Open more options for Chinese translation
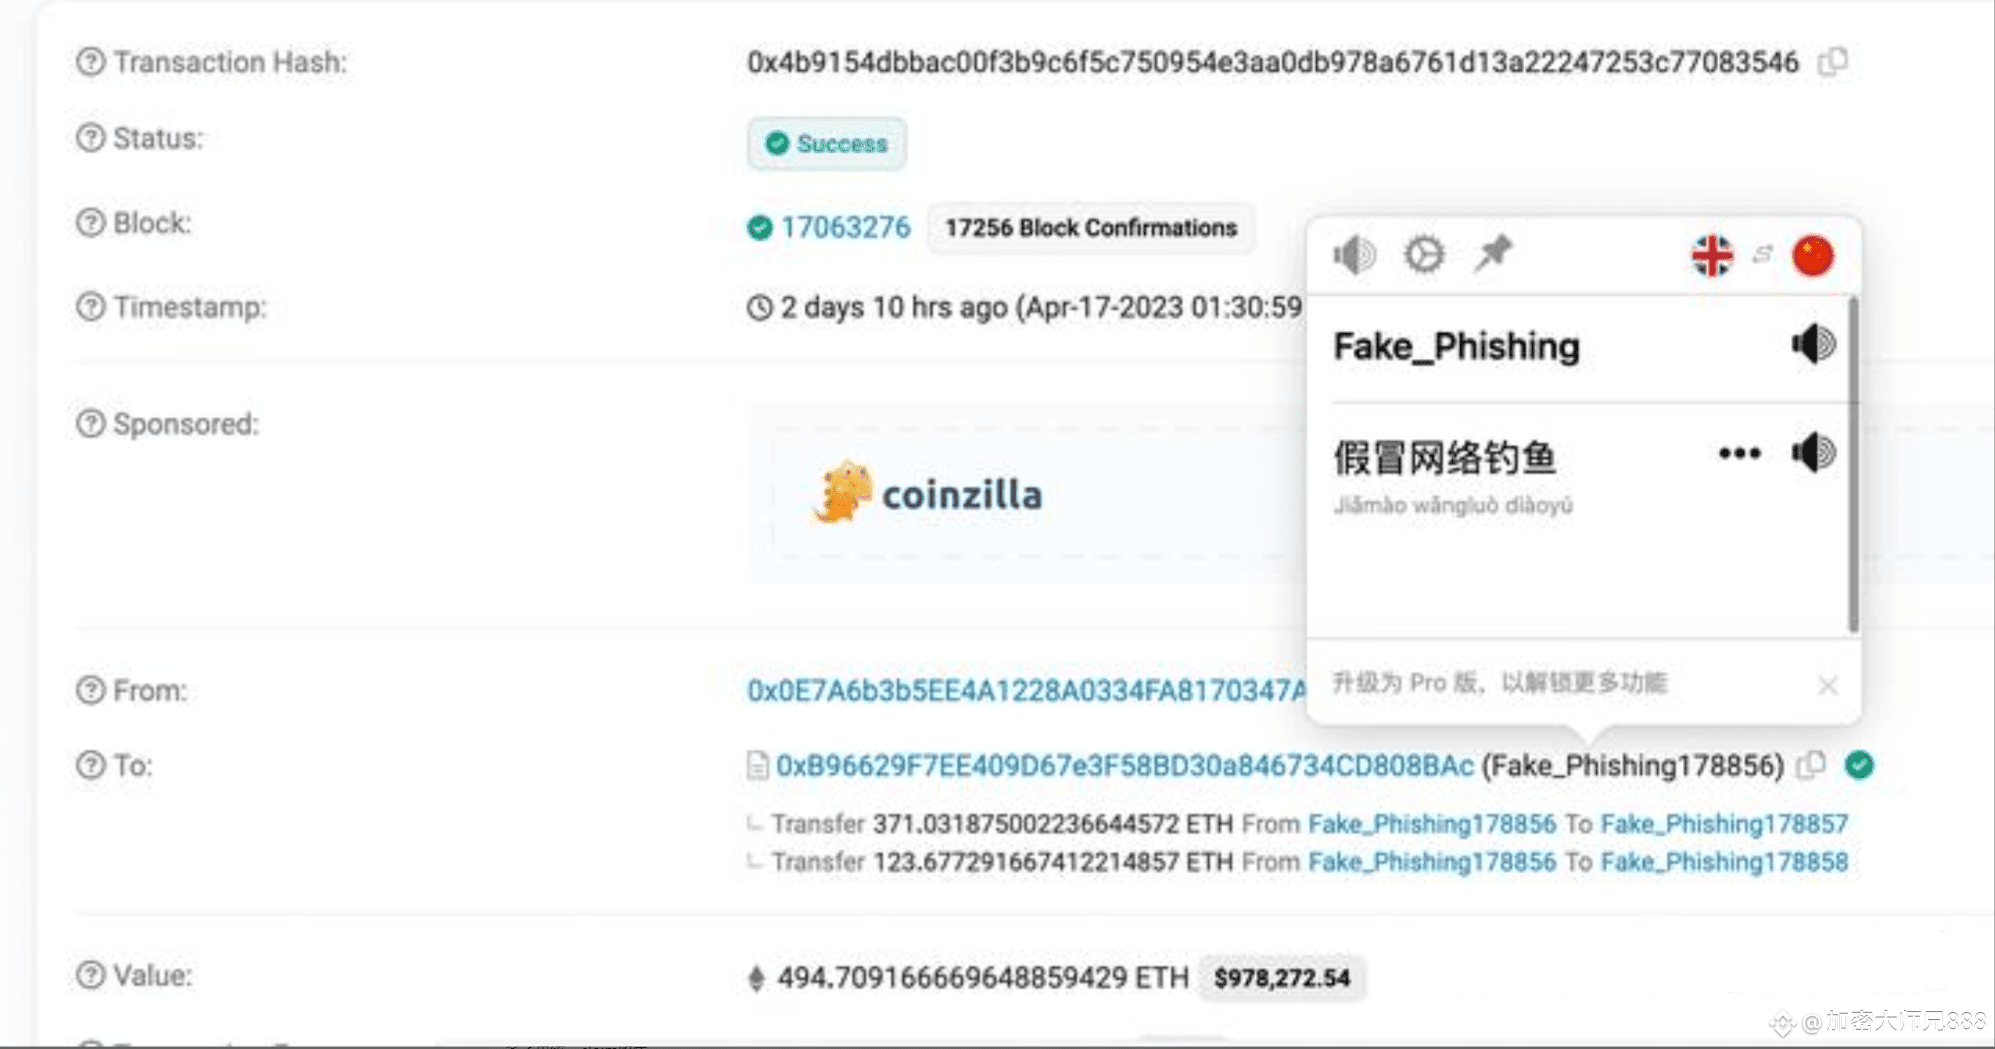The height and width of the screenshot is (1049, 1995). [1739, 454]
